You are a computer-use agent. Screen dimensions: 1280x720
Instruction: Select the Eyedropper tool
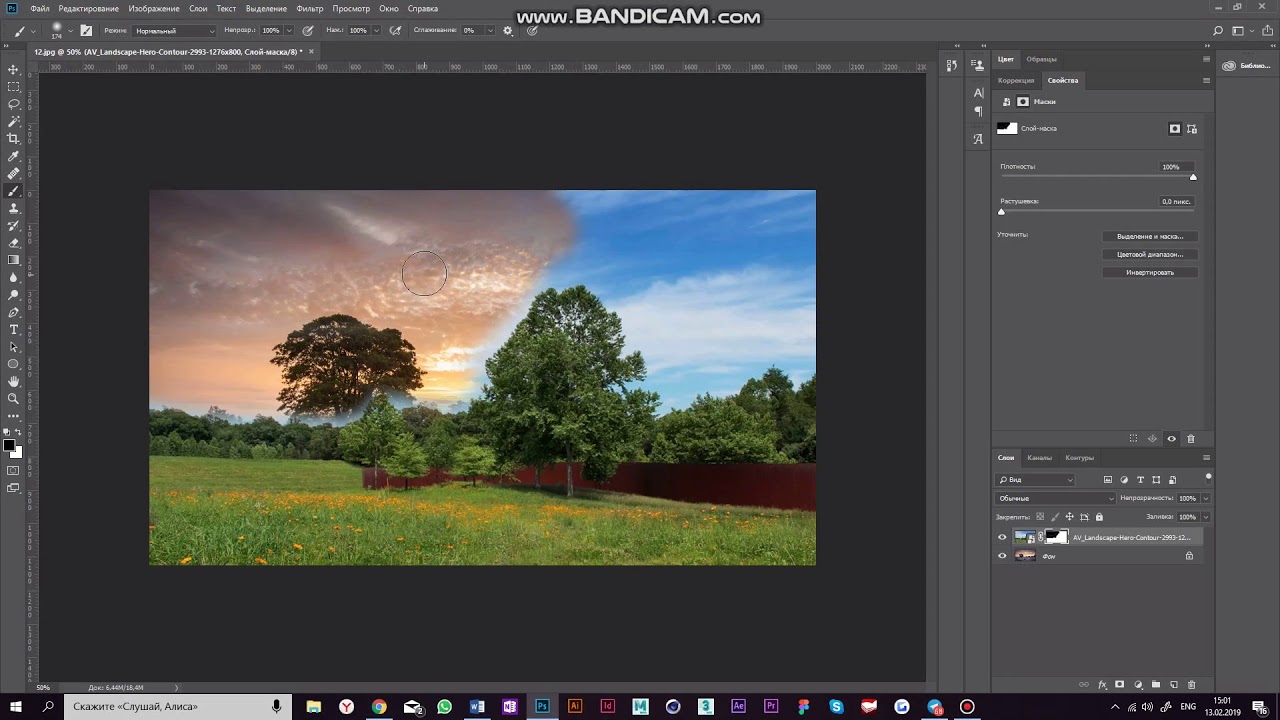(x=13, y=156)
